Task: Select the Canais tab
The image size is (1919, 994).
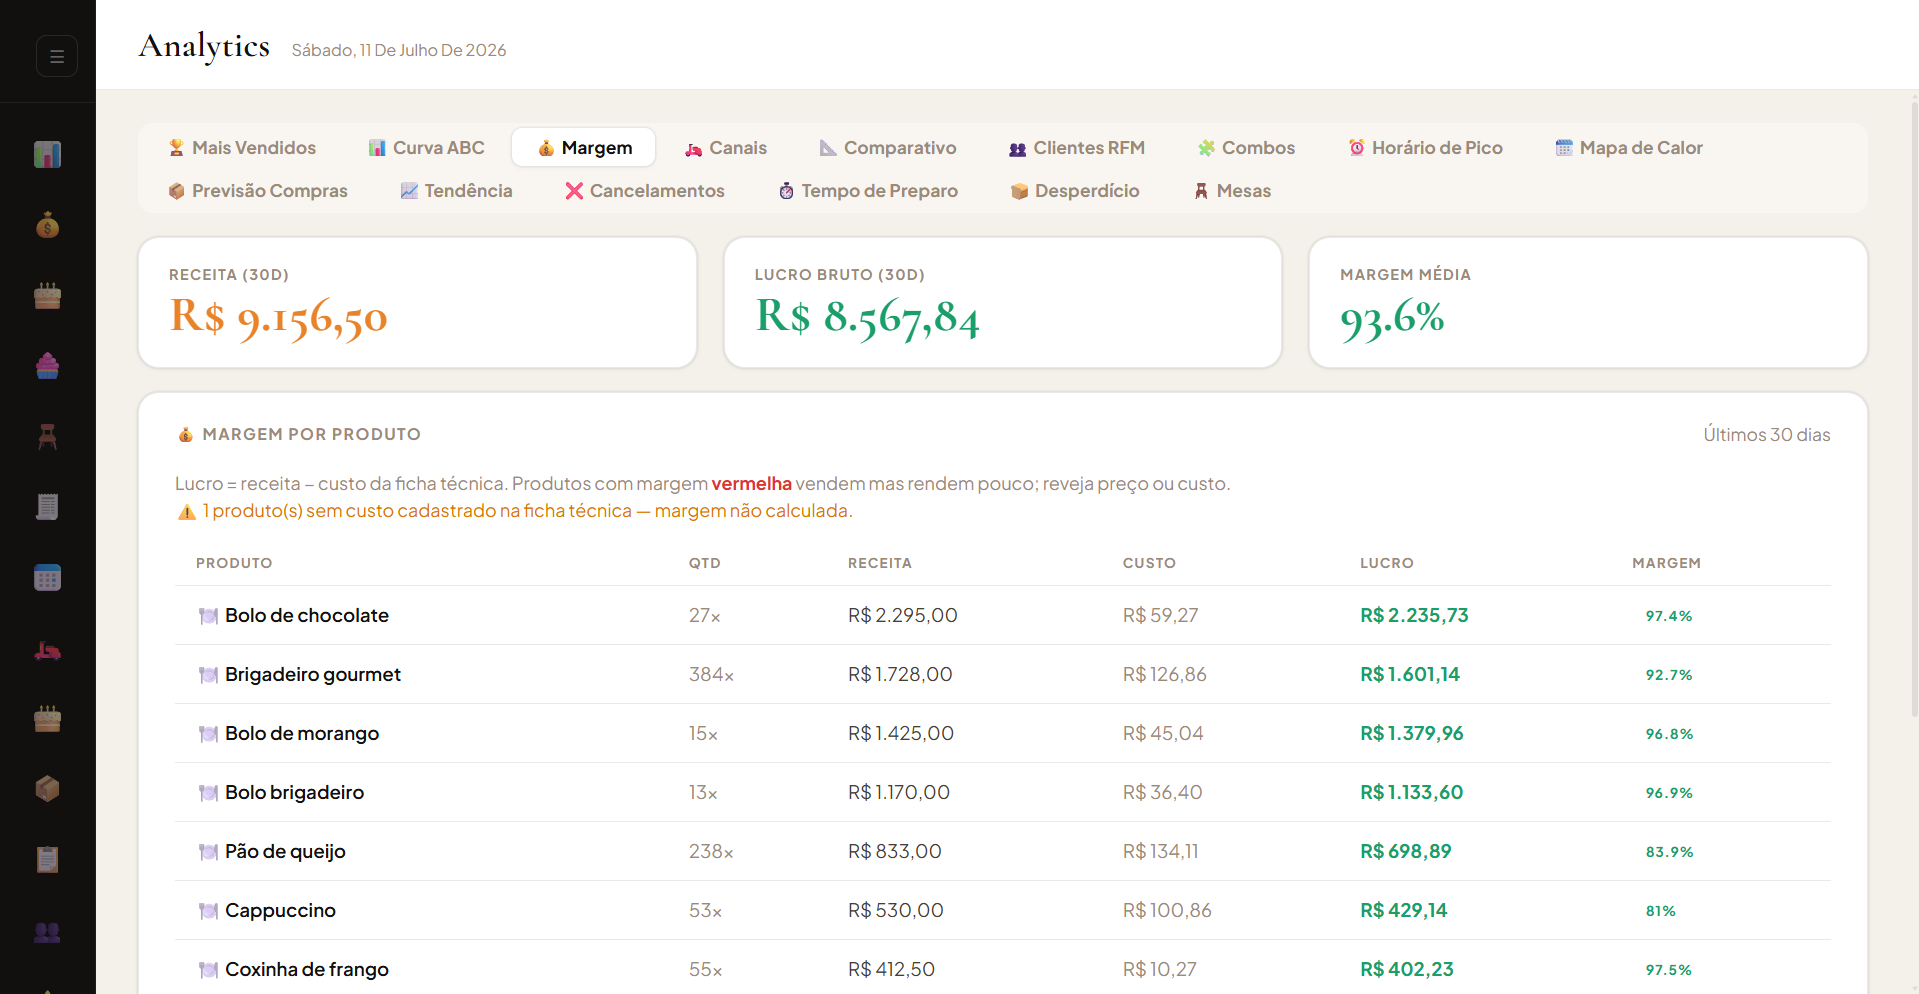Action: (726, 148)
